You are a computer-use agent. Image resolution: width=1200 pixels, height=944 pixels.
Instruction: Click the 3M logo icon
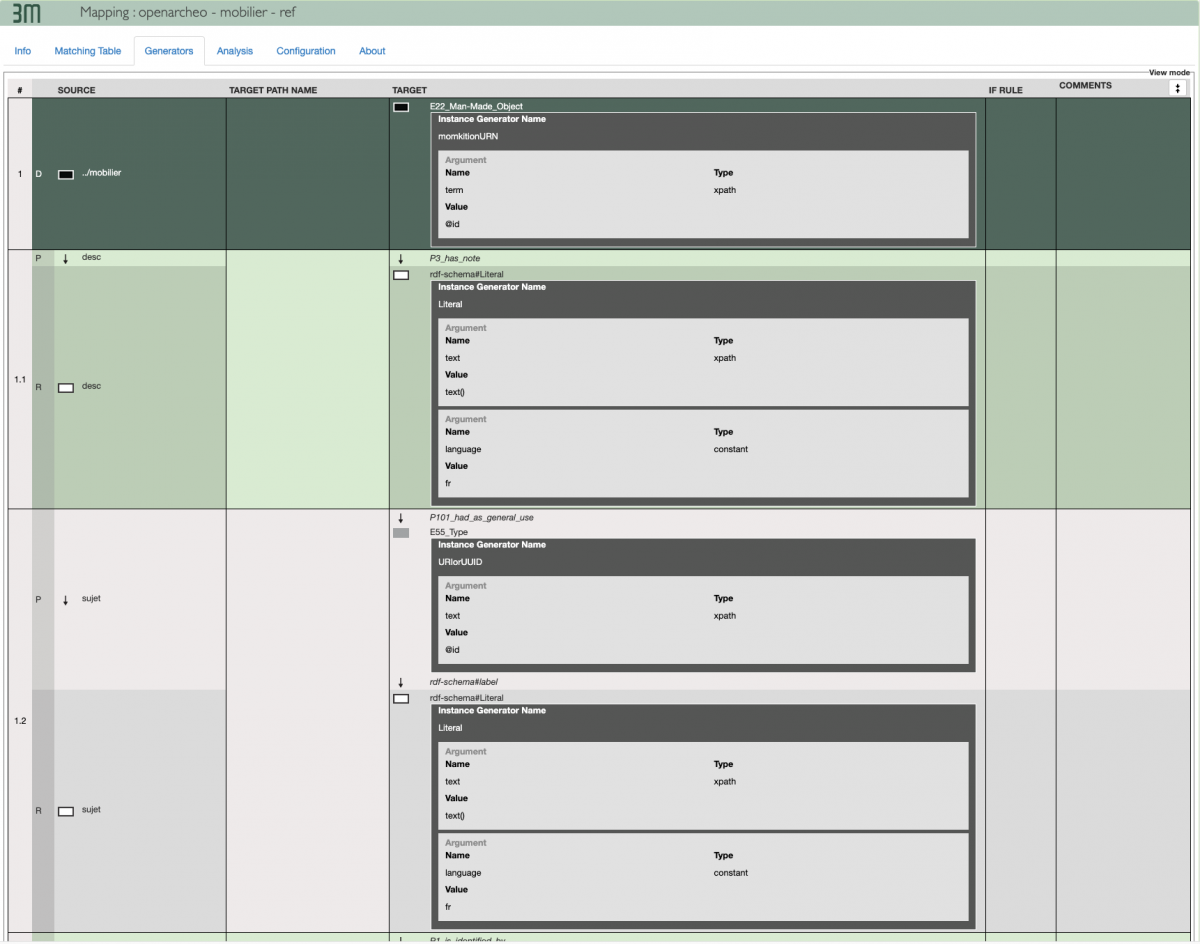[x=26, y=13]
